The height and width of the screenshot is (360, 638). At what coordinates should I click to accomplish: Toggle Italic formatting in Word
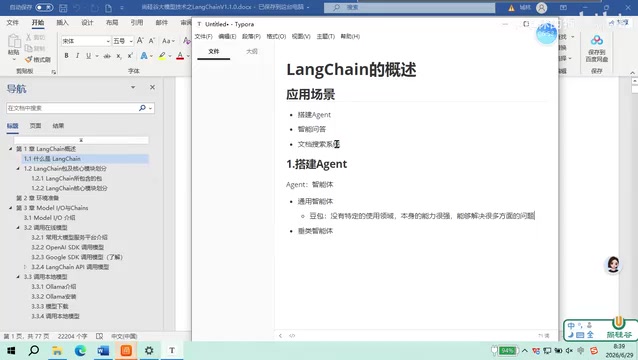(x=77, y=56)
